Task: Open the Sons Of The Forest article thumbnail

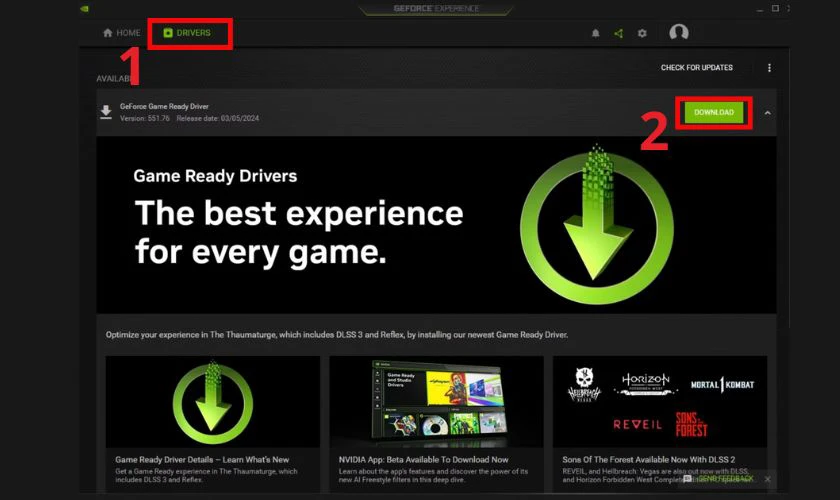Action: click(x=660, y=401)
